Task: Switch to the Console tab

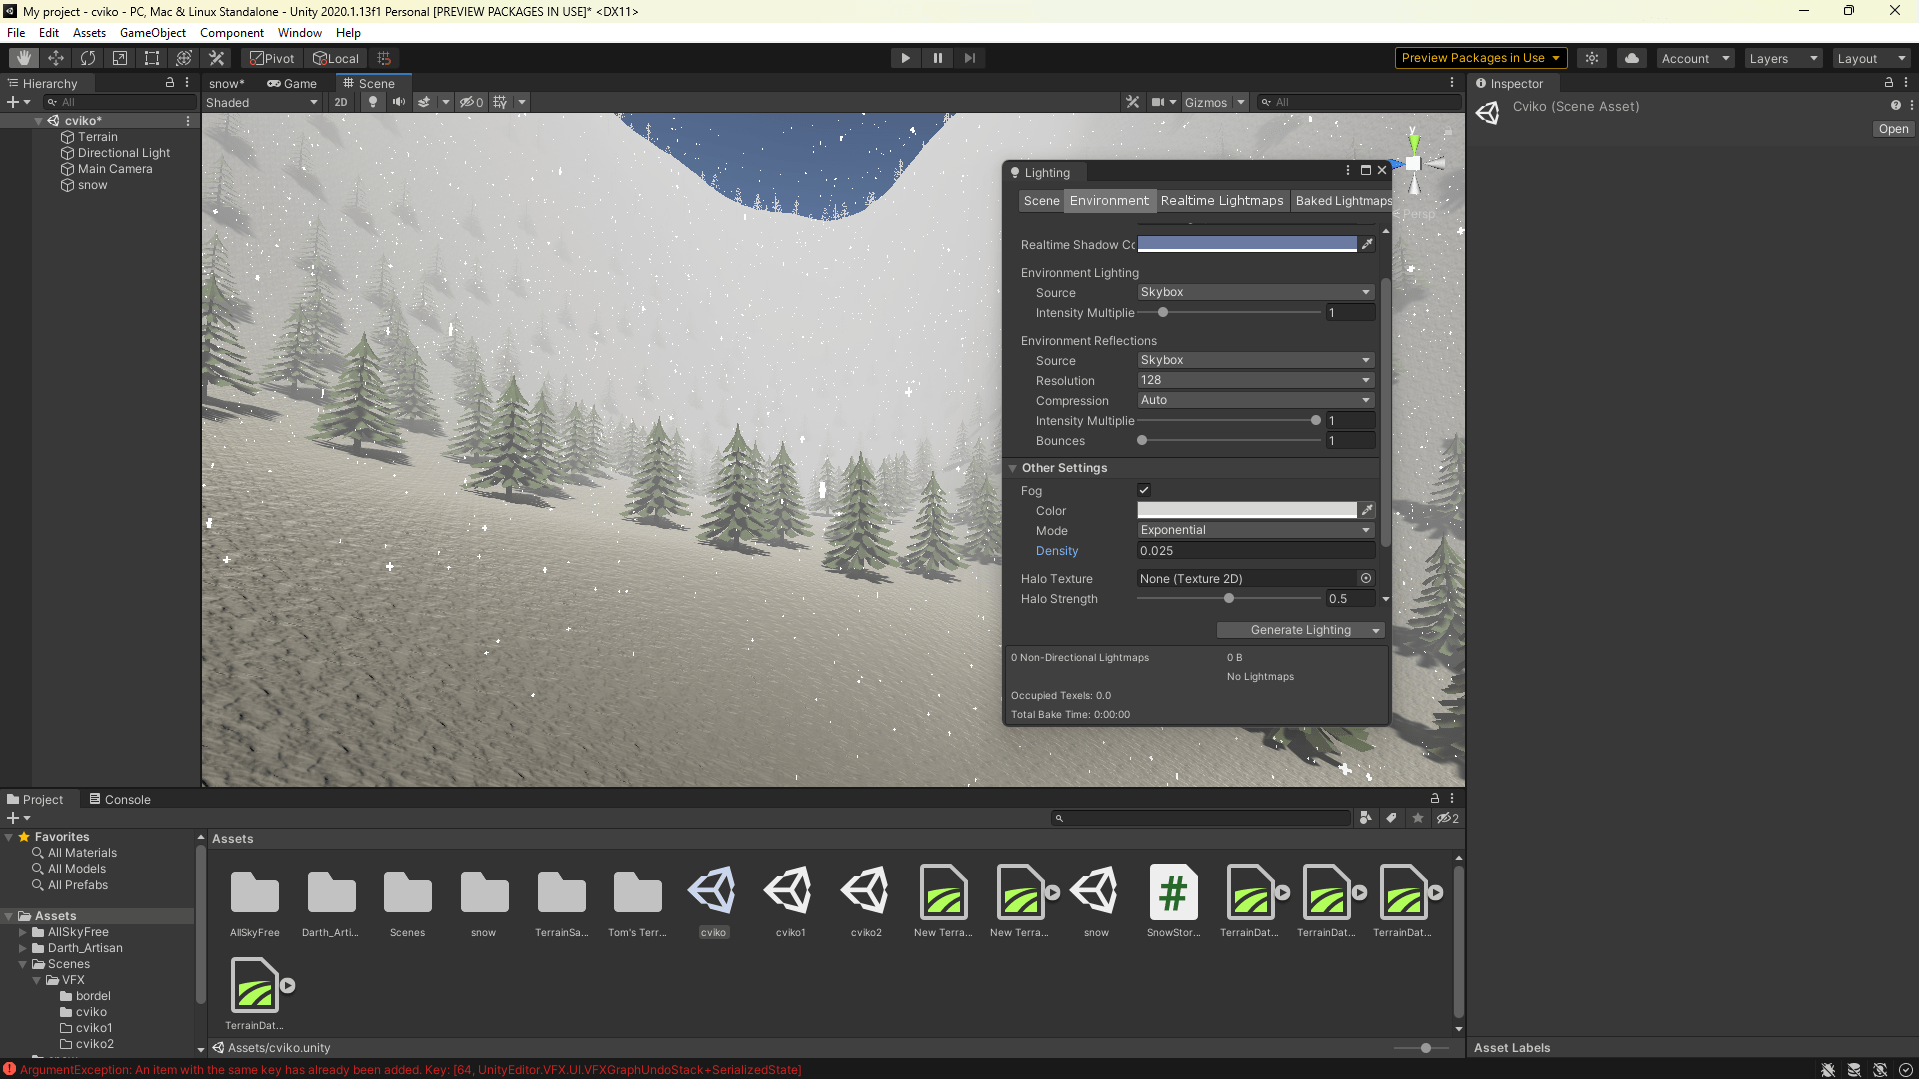Action: [x=120, y=800]
